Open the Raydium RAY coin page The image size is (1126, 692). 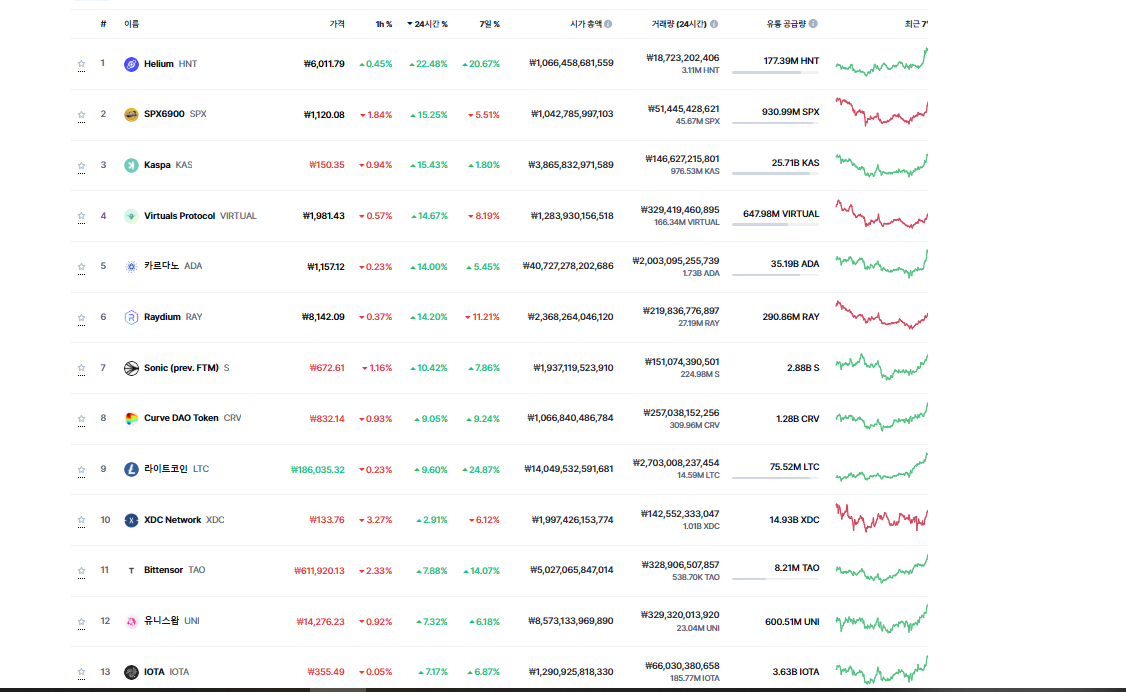(173, 317)
